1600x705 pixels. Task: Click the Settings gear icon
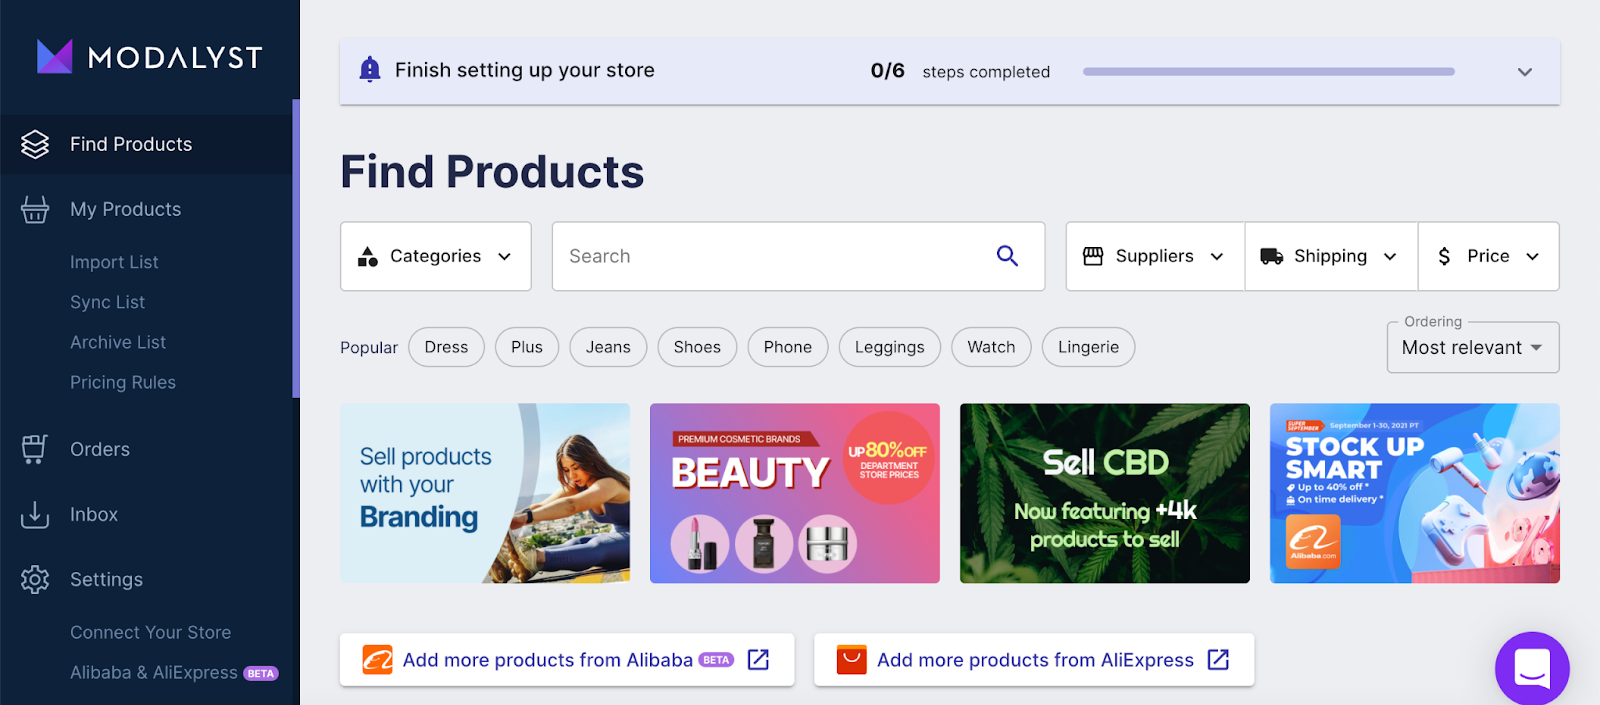tap(35, 579)
